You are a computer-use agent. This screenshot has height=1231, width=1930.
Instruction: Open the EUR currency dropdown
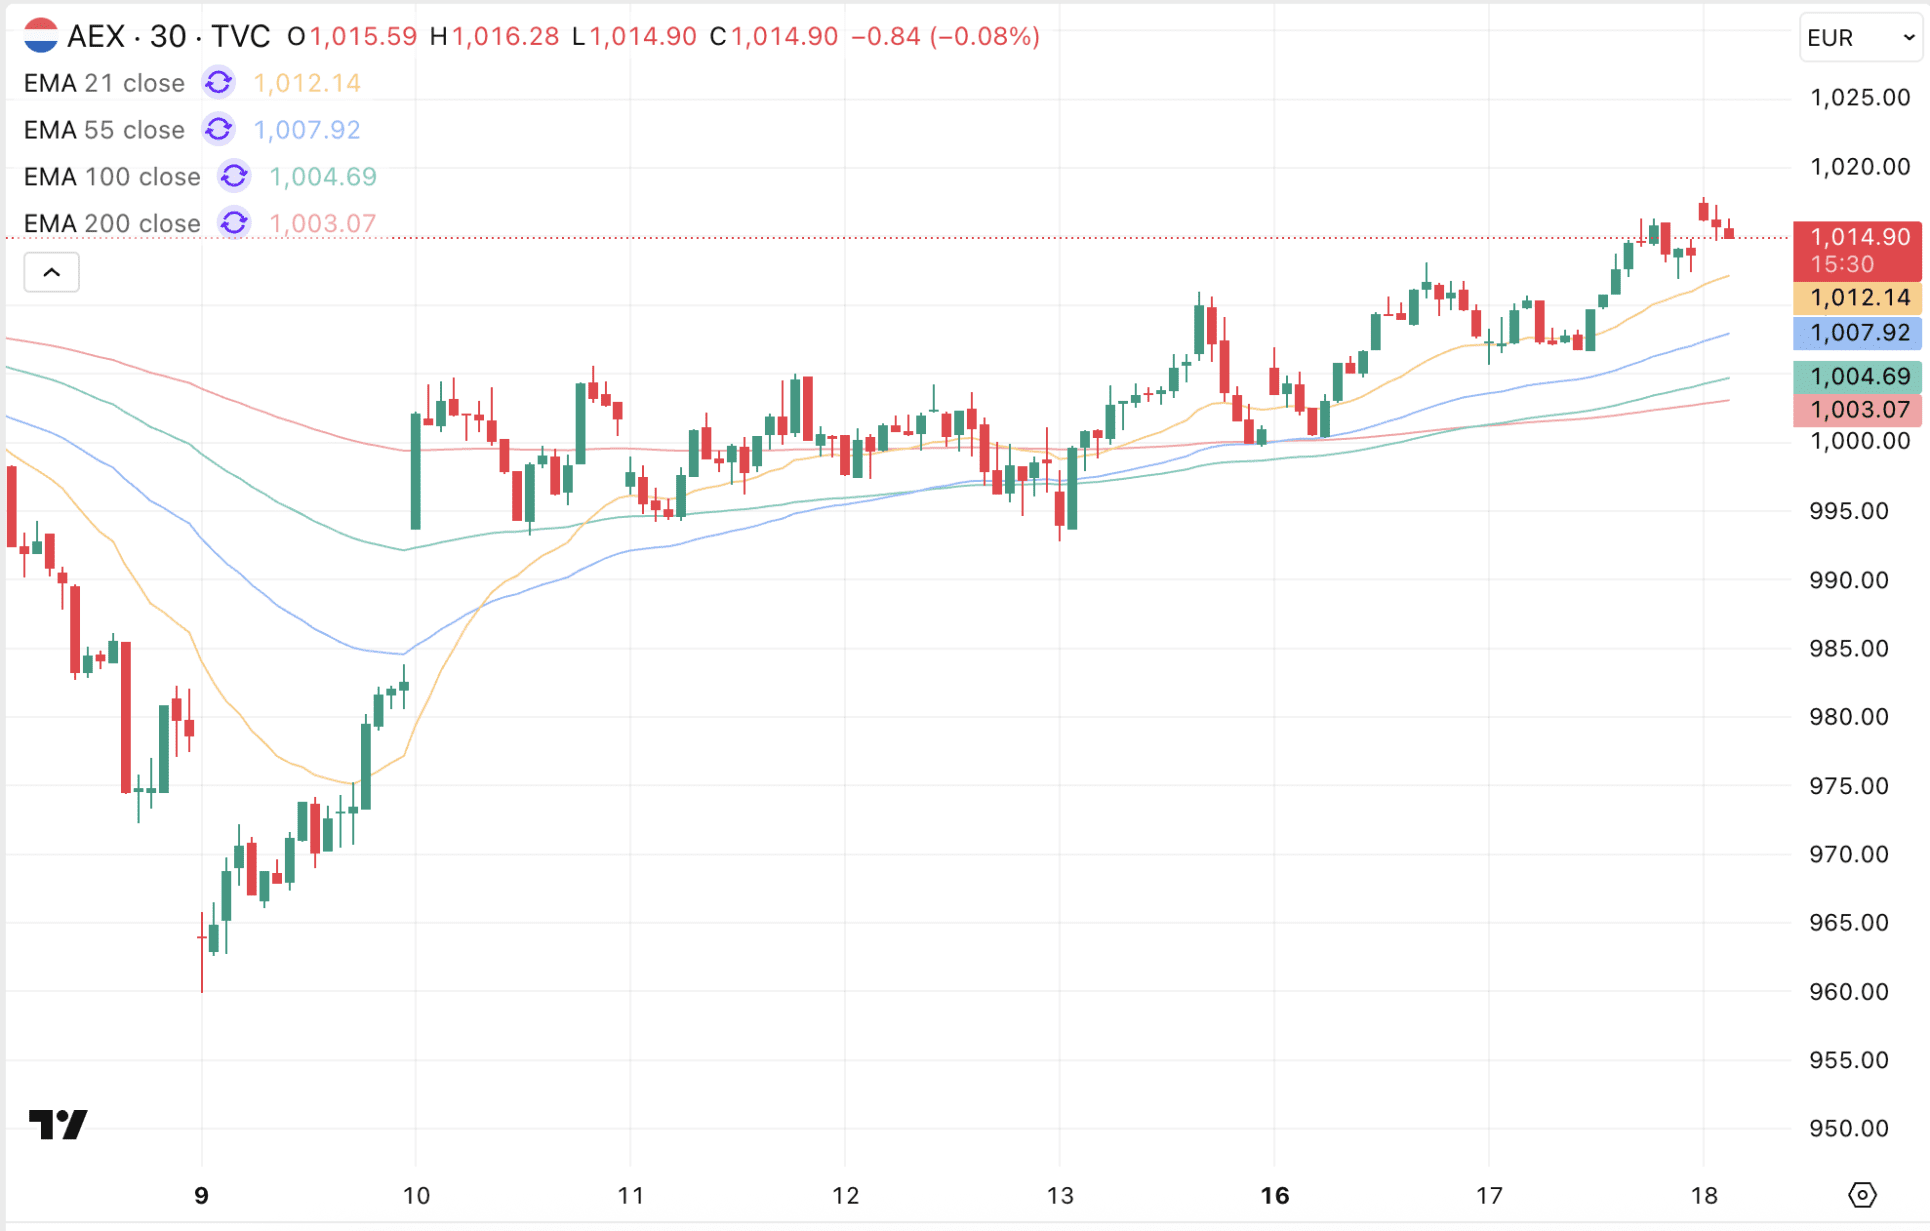[1859, 38]
